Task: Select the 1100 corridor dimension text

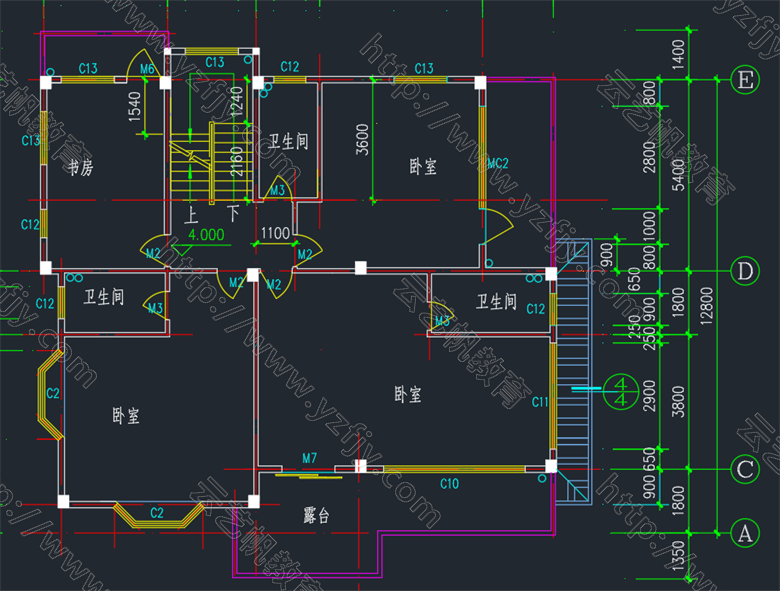Action: (x=275, y=233)
